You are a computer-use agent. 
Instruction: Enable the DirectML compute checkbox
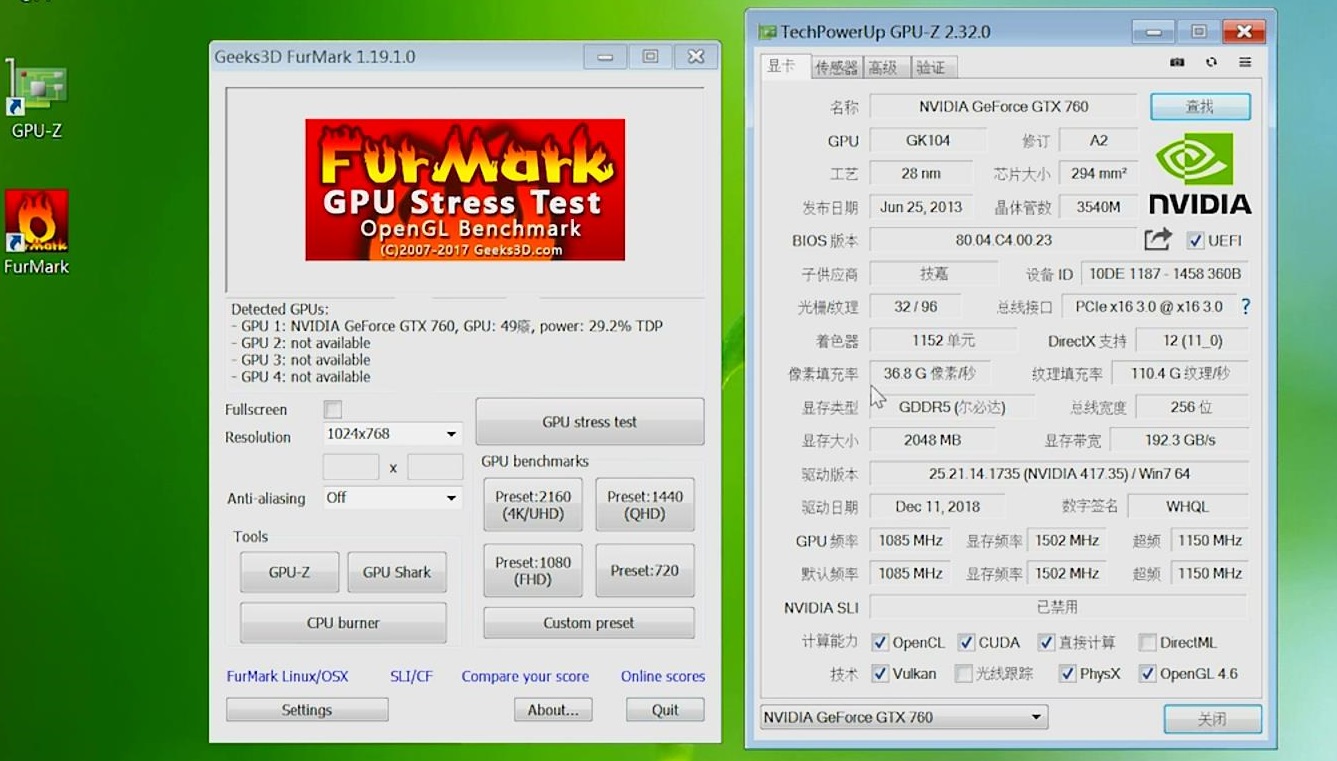[x=1148, y=642]
